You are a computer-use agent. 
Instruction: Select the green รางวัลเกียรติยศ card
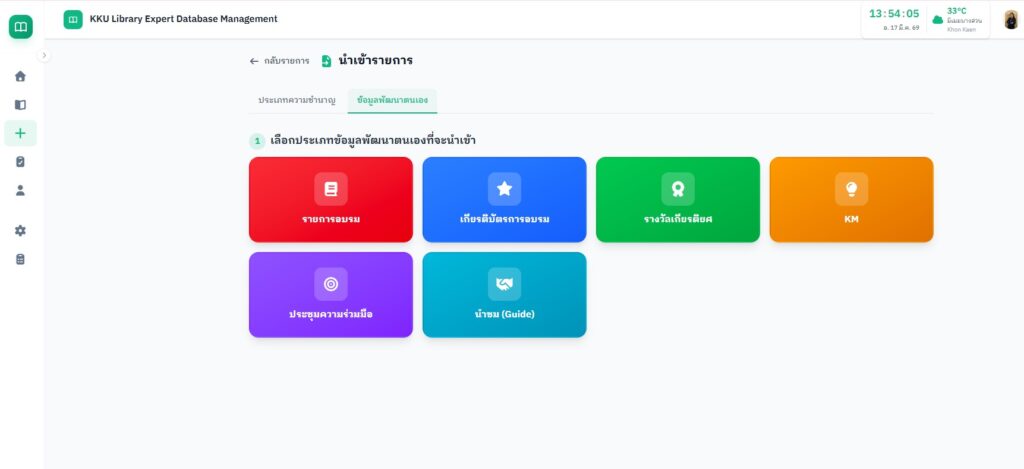coord(677,199)
